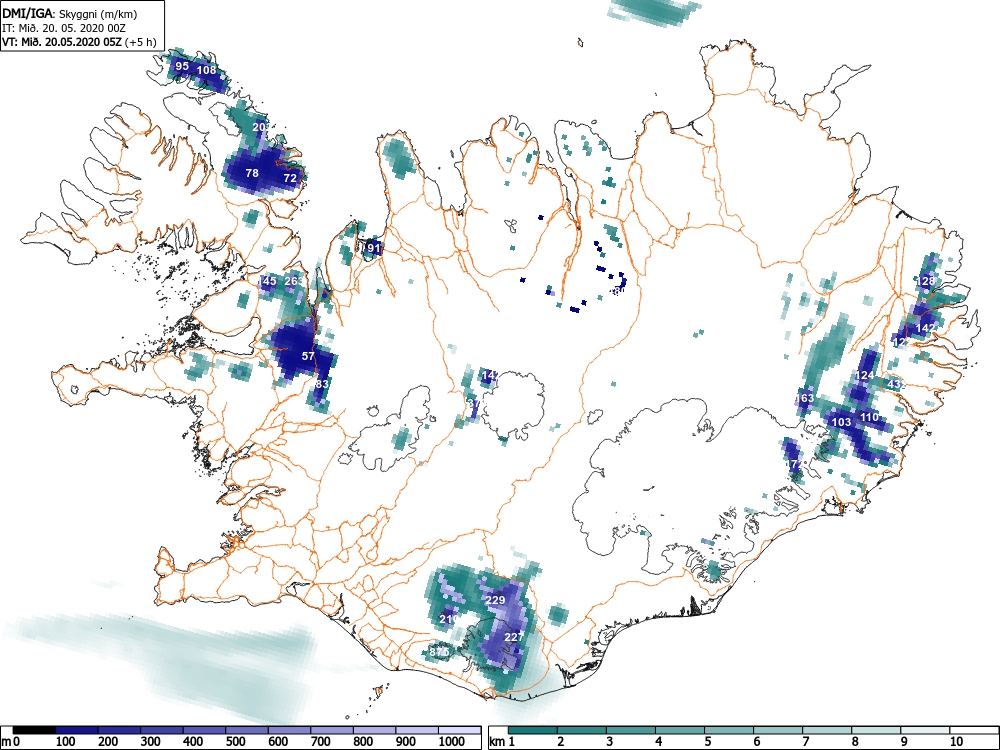This screenshot has width=1000, height=750.
Task: Click the 1000 label on meter legend
Action: pyautogui.click(x=452, y=742)
